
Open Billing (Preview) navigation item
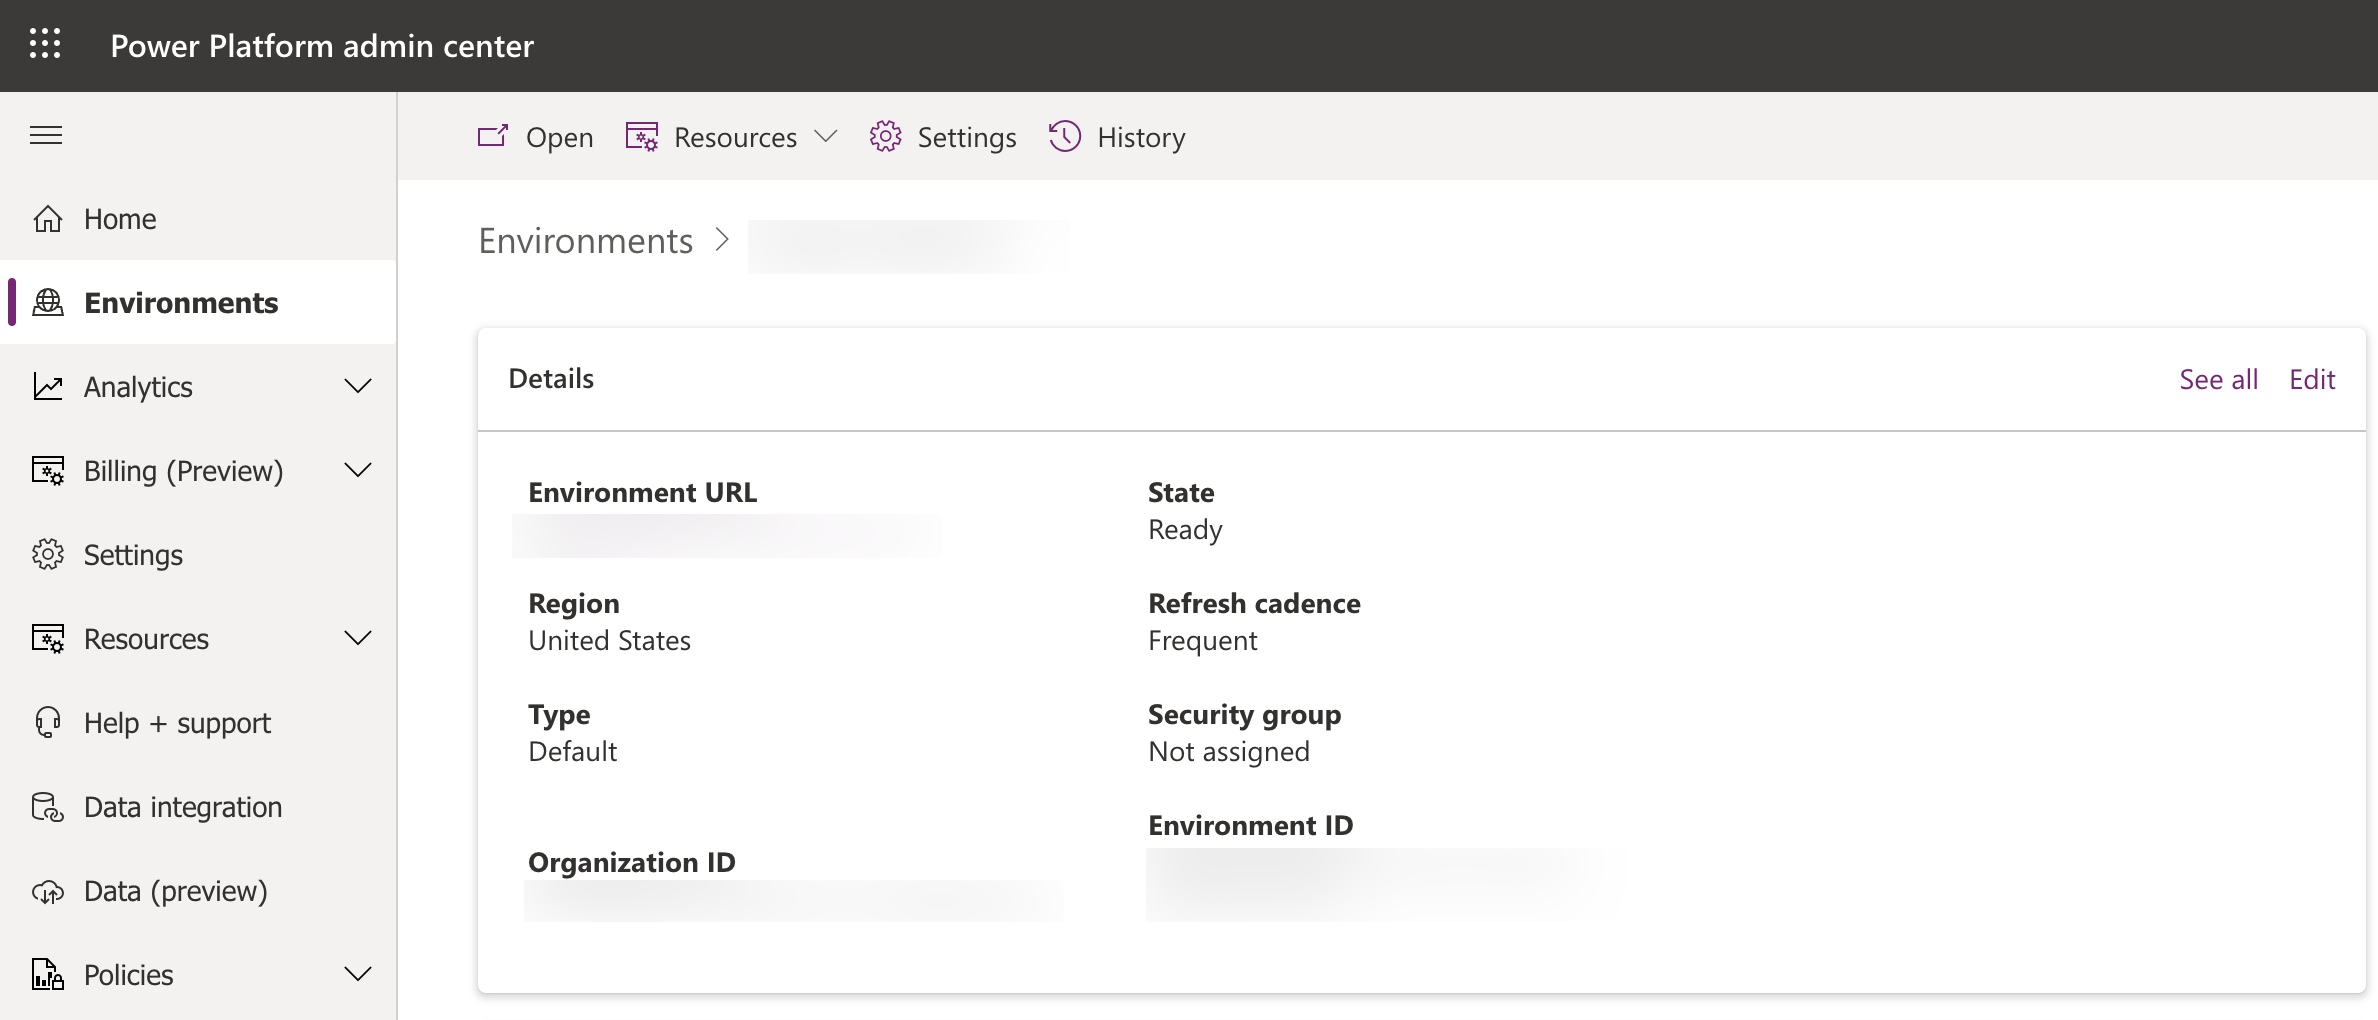pos(198,471)
